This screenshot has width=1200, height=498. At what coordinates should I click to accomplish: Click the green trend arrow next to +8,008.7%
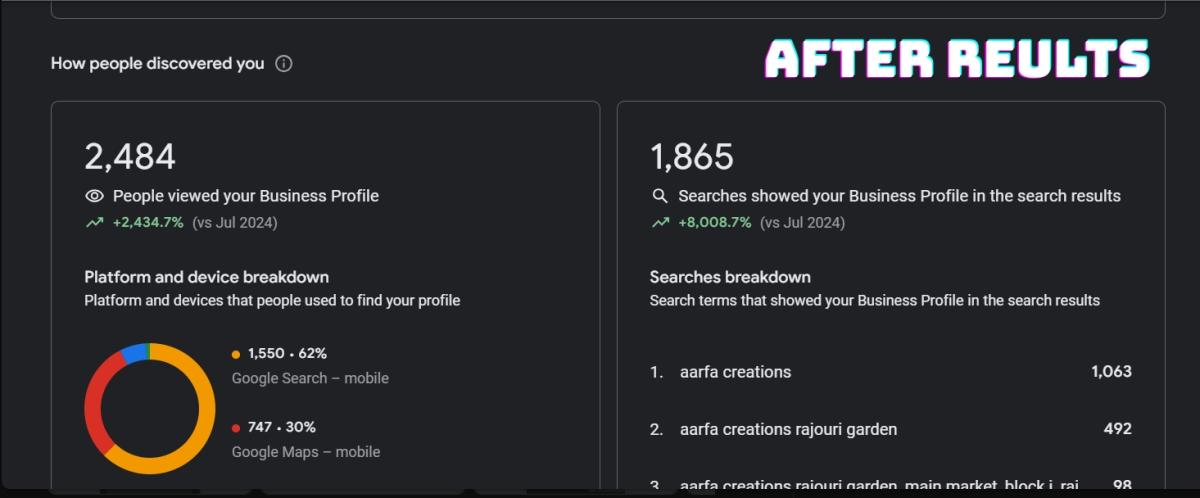point(660,223)
